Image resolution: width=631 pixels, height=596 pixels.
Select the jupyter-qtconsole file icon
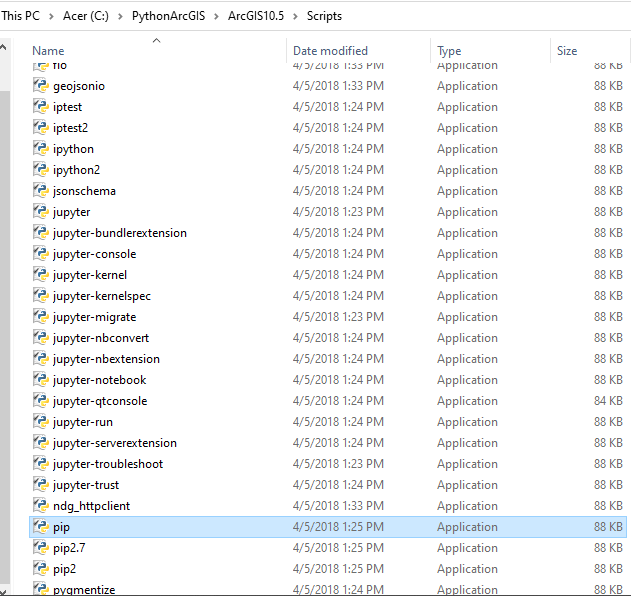tap(41, 401)
